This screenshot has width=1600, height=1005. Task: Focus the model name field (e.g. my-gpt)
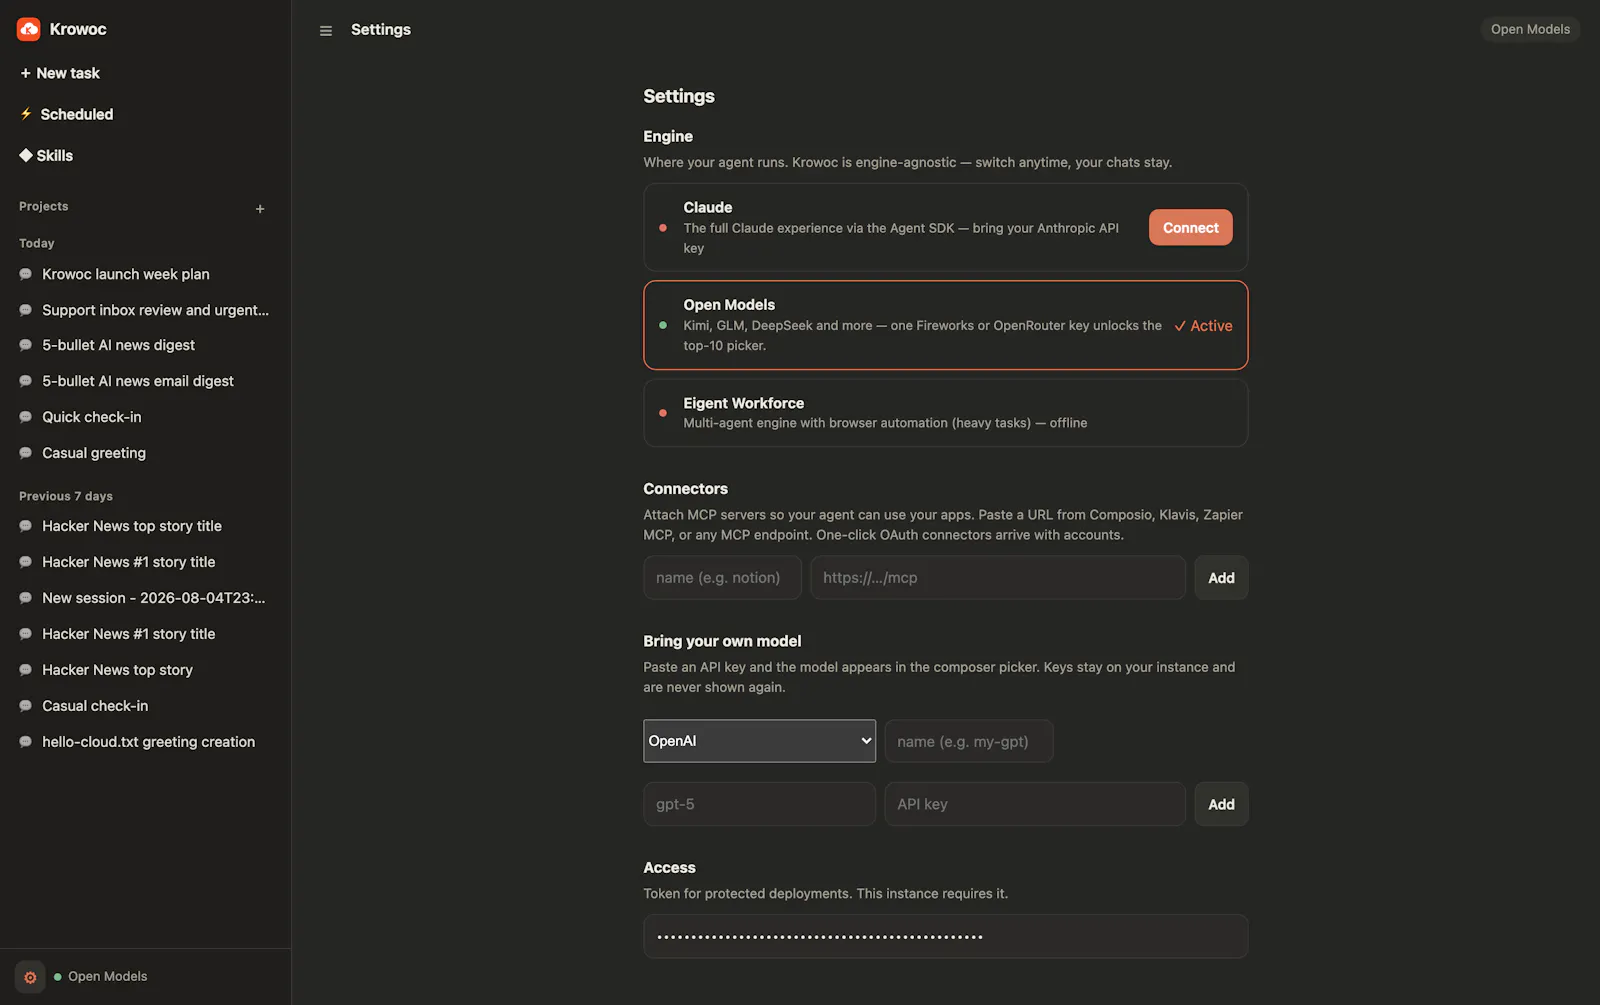click(969, 741)
